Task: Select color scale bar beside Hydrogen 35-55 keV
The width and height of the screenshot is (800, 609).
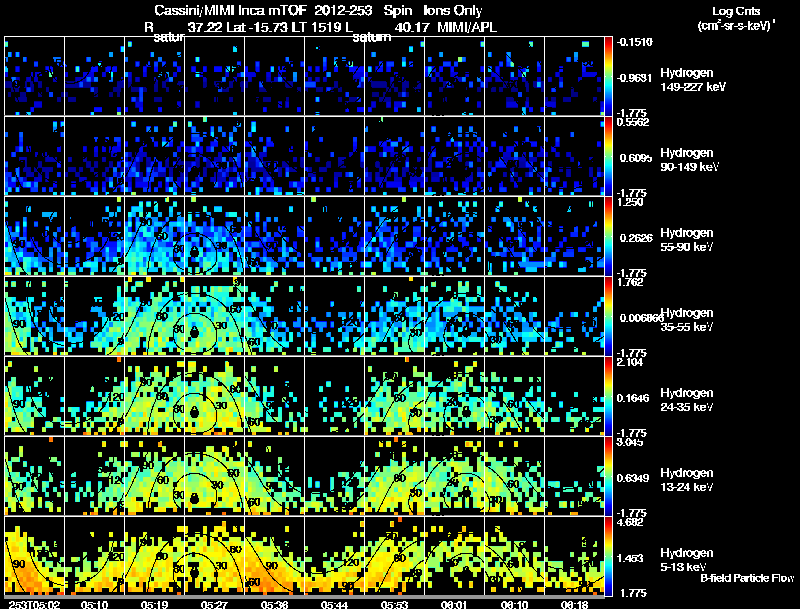Action: coord(608,316)
